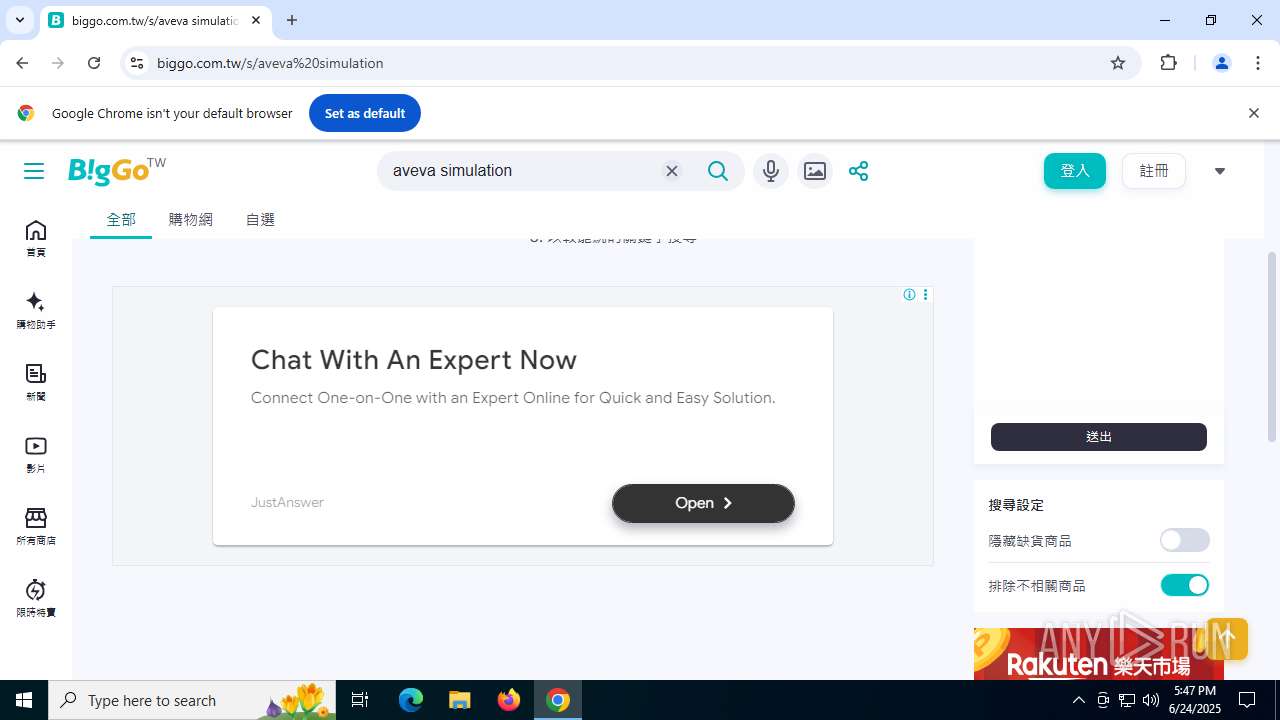Open the shopping assistant sidebar item
This screenshot has height=720, width=1280.
coord(36,311)
